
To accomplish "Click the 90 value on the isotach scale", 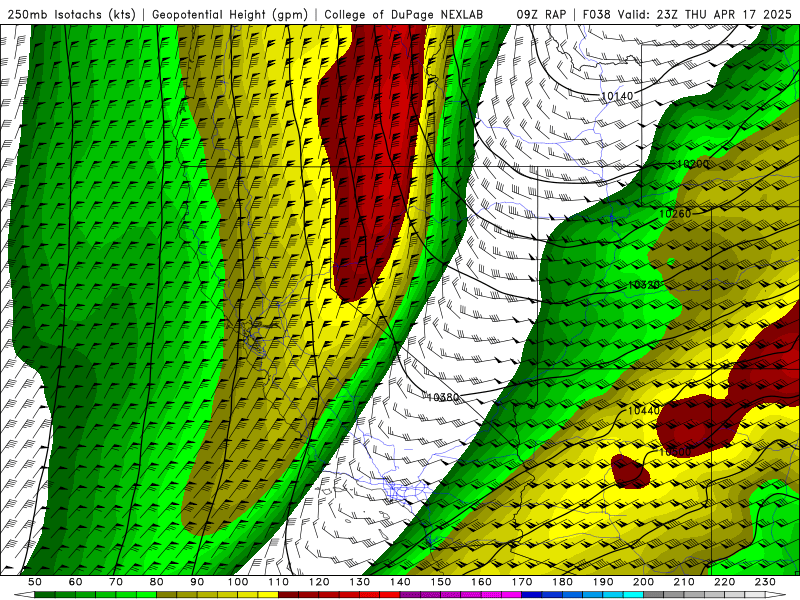I will click(197, 582).
